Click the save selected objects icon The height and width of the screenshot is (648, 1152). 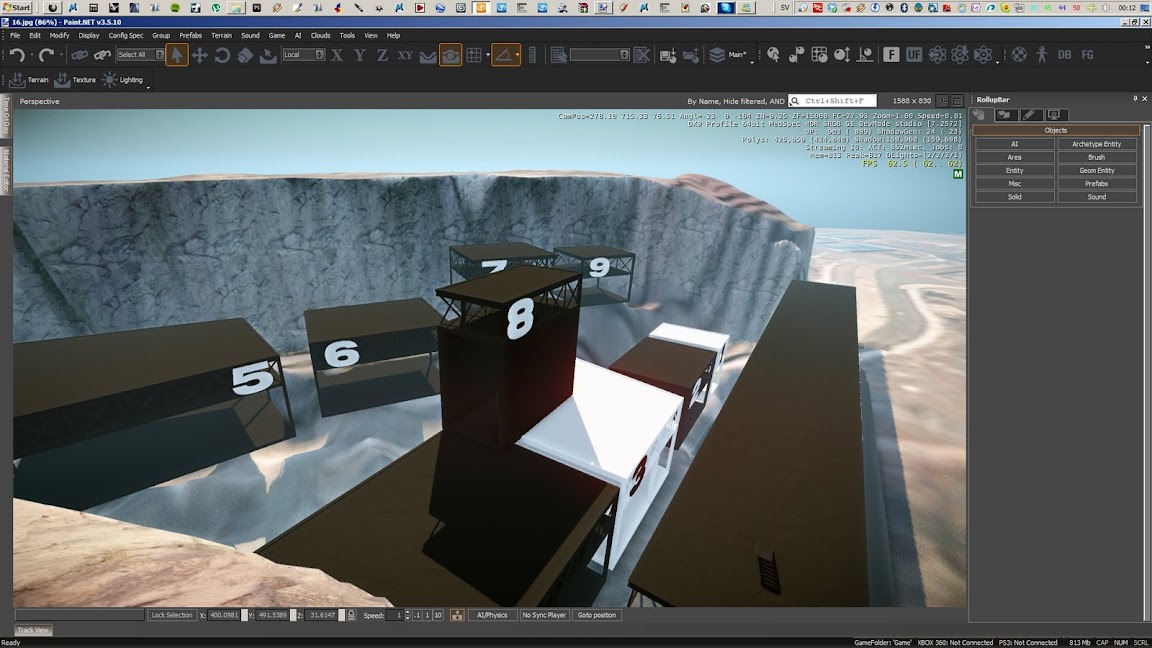[x=668, y=55]
